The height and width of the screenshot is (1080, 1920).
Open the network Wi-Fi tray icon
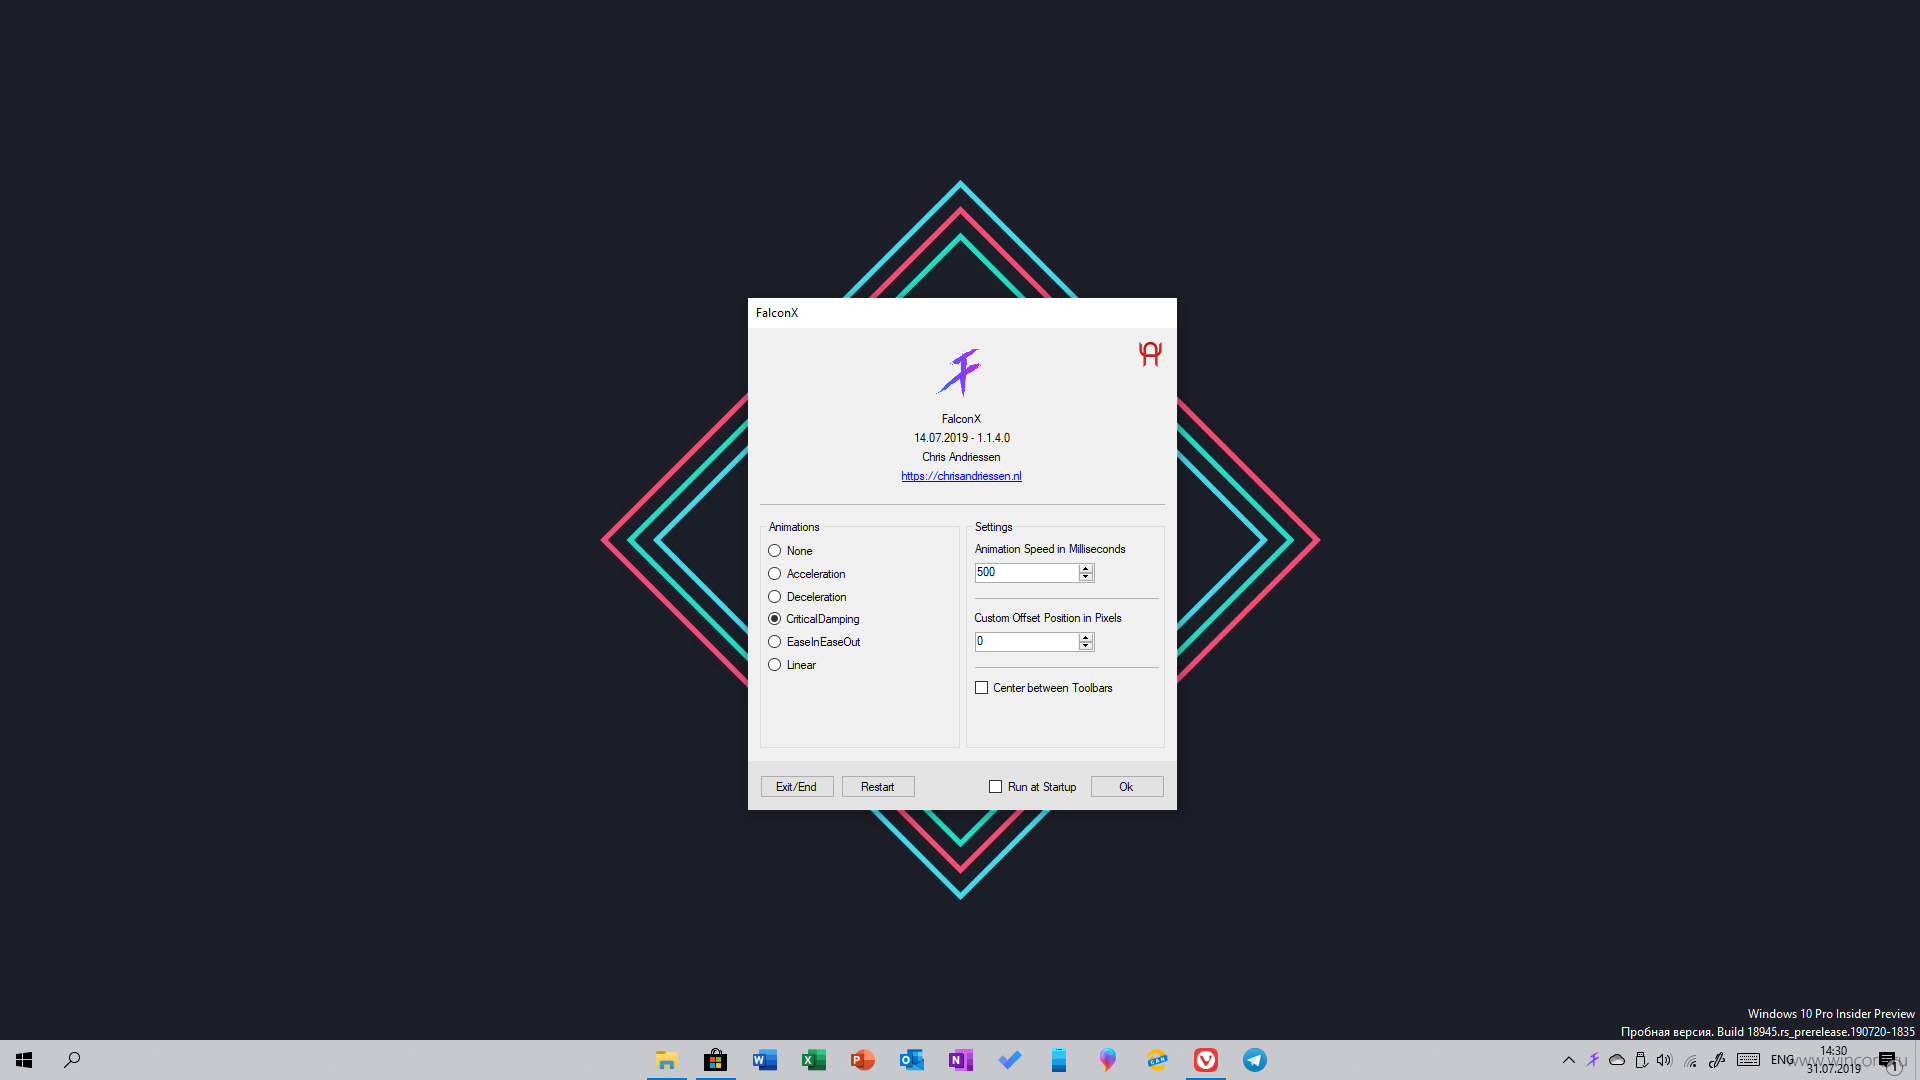(x=1690, y=1060)
